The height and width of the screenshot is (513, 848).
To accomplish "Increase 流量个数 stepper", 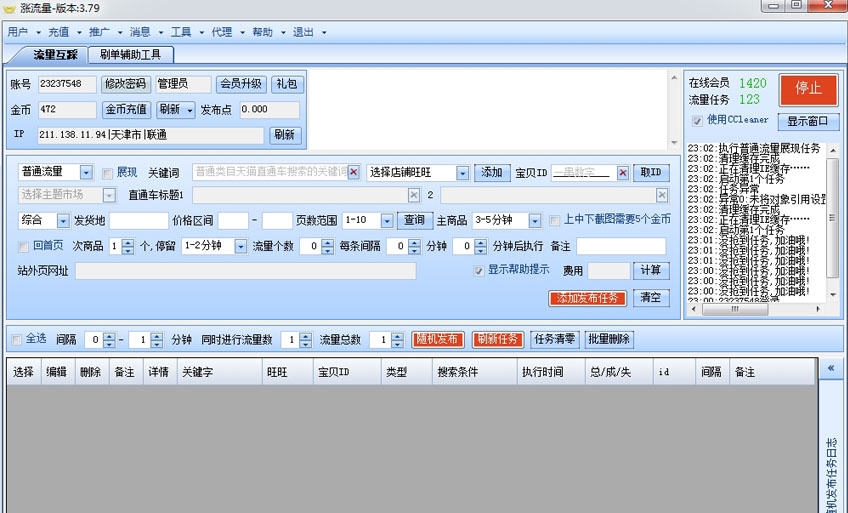I will point(327,243).
